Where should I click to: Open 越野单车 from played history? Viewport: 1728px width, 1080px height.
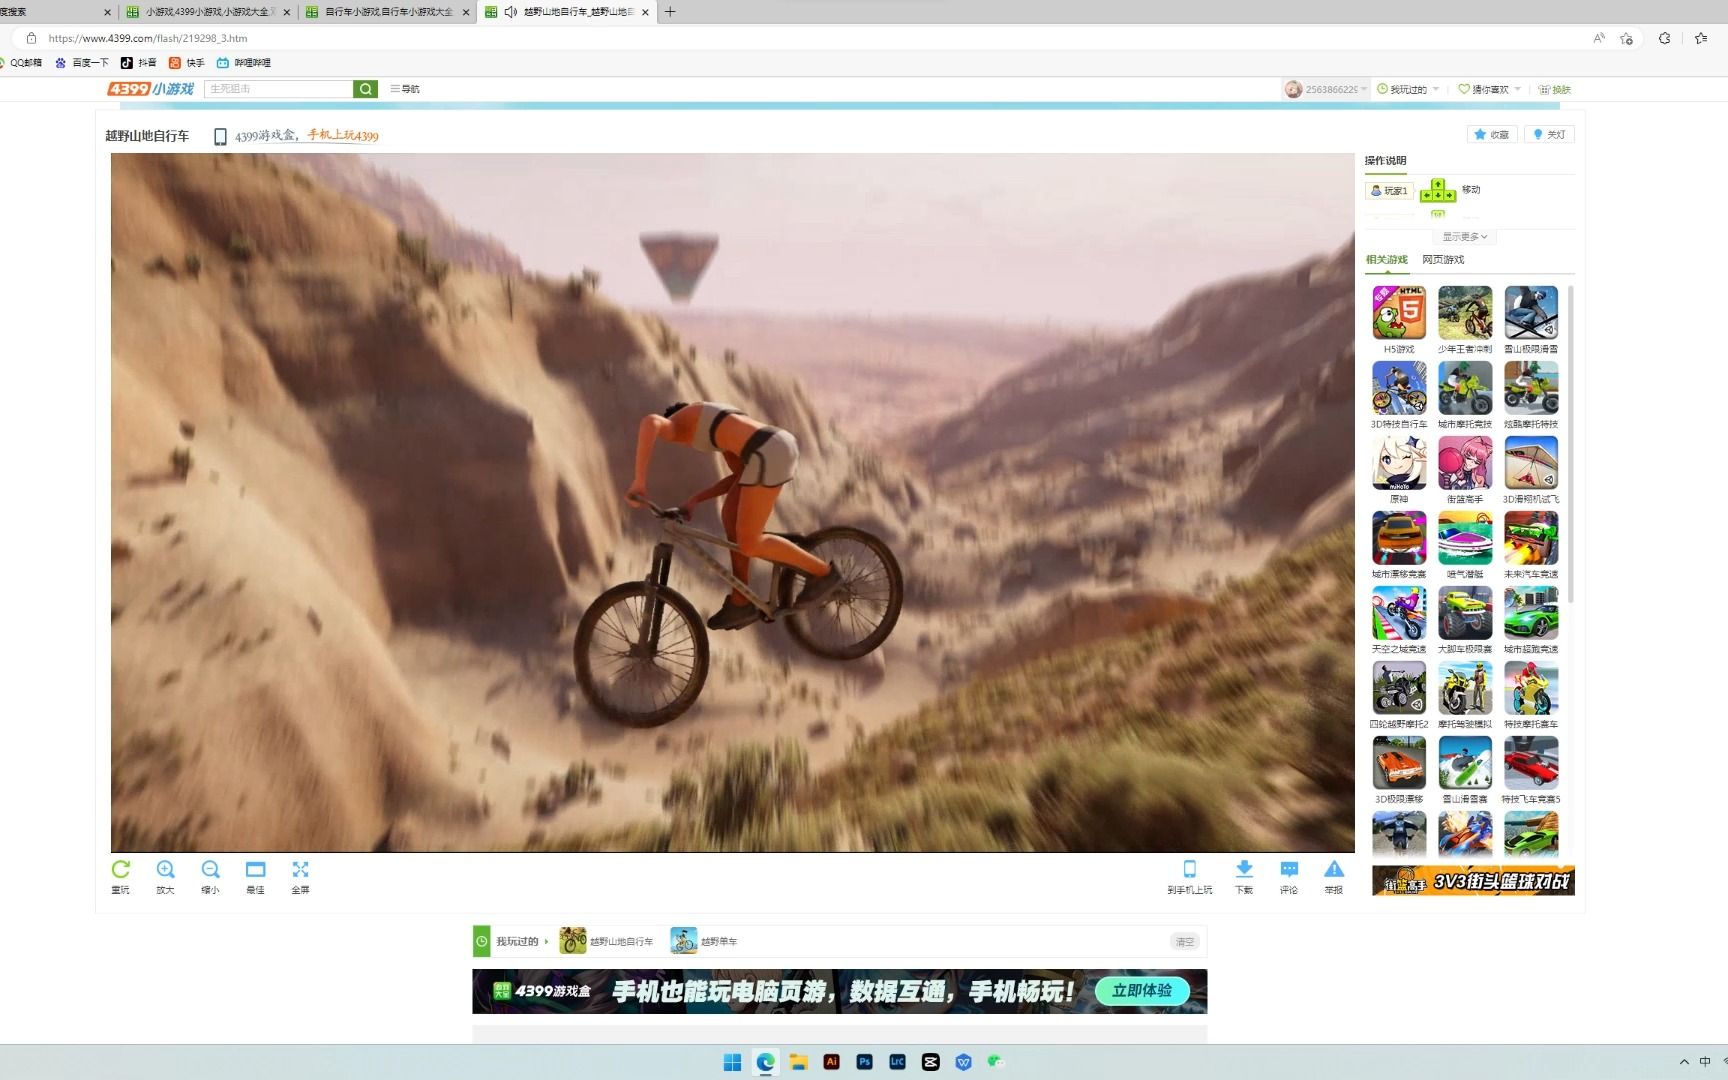(x=704, y=941)
